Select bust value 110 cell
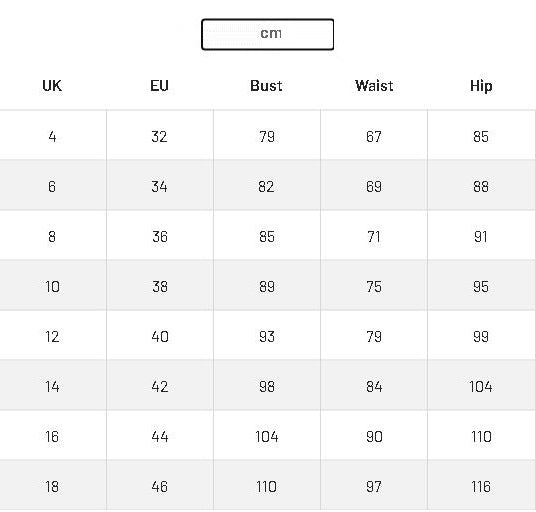 (x=267, y=485)
